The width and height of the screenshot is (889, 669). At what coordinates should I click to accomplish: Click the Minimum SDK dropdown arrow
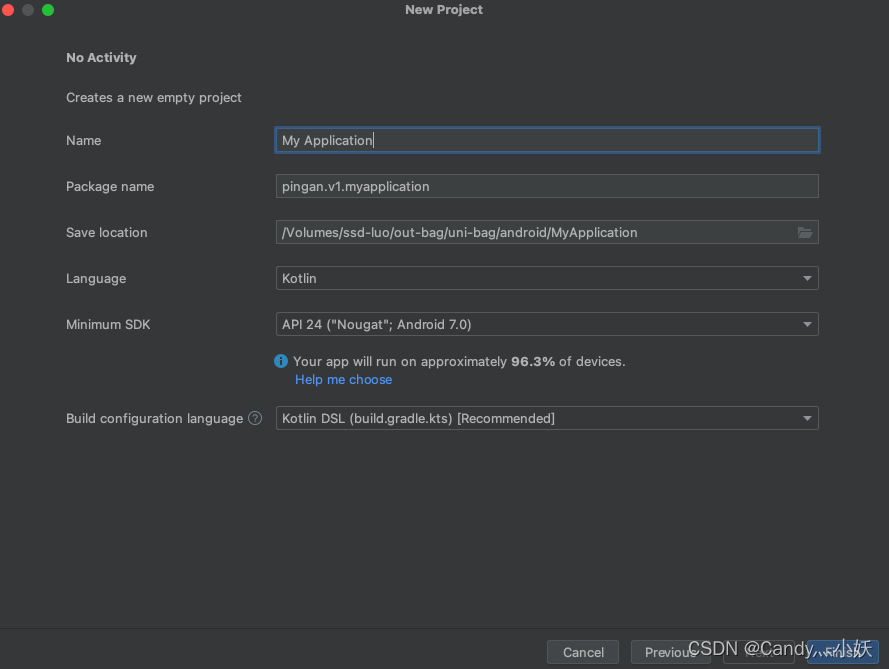coord(807,324)
